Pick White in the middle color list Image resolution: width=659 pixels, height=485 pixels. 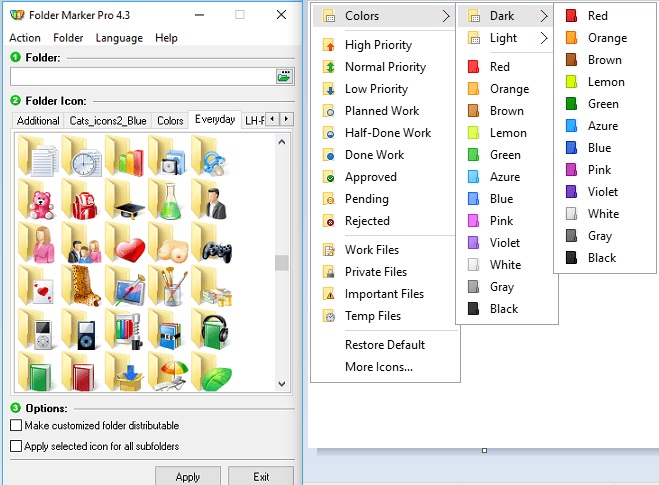tap(506, 265)
